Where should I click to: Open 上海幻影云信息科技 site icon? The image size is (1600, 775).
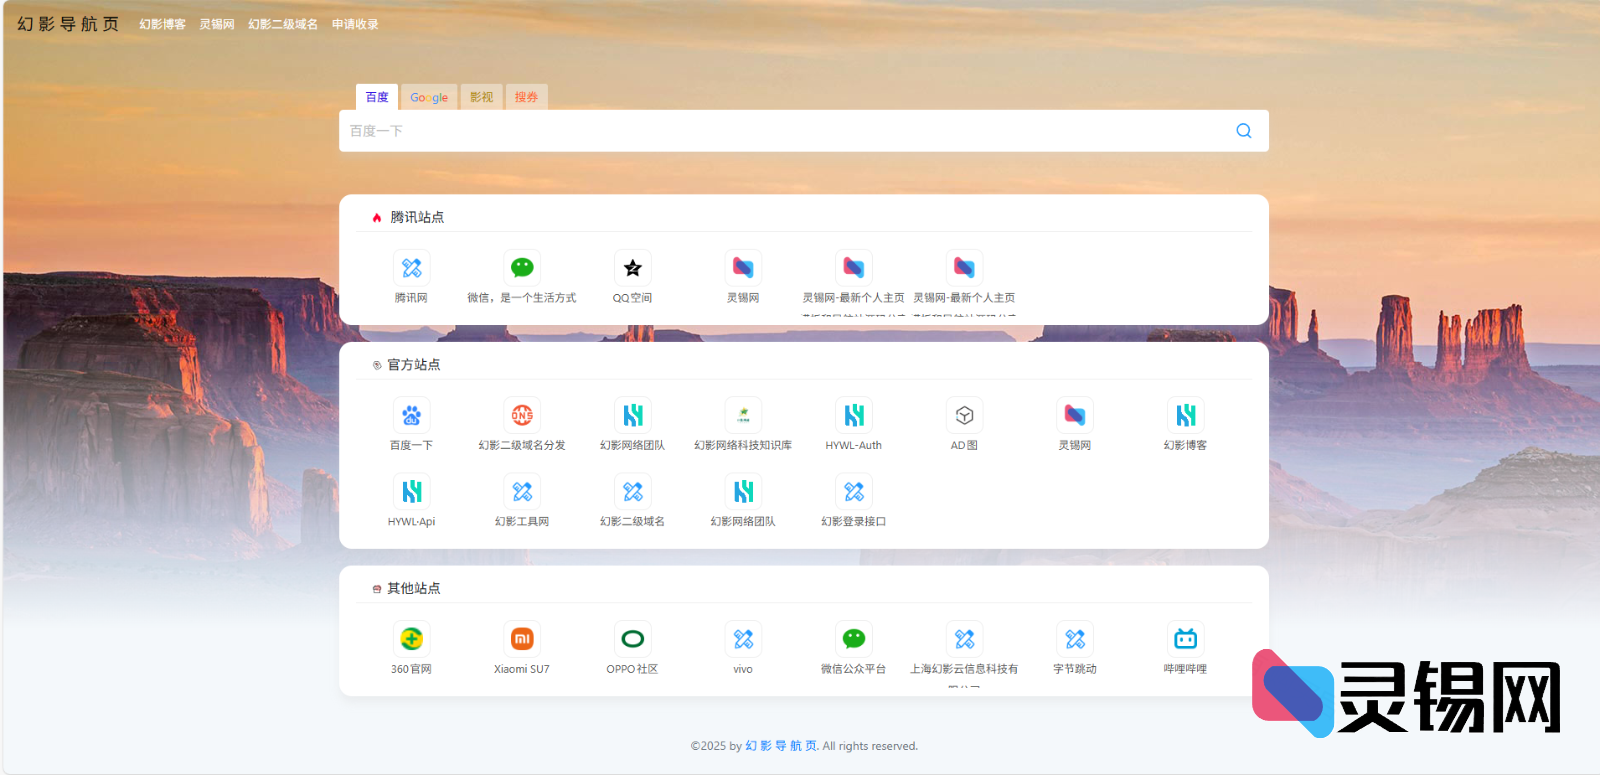coord(964,639)
